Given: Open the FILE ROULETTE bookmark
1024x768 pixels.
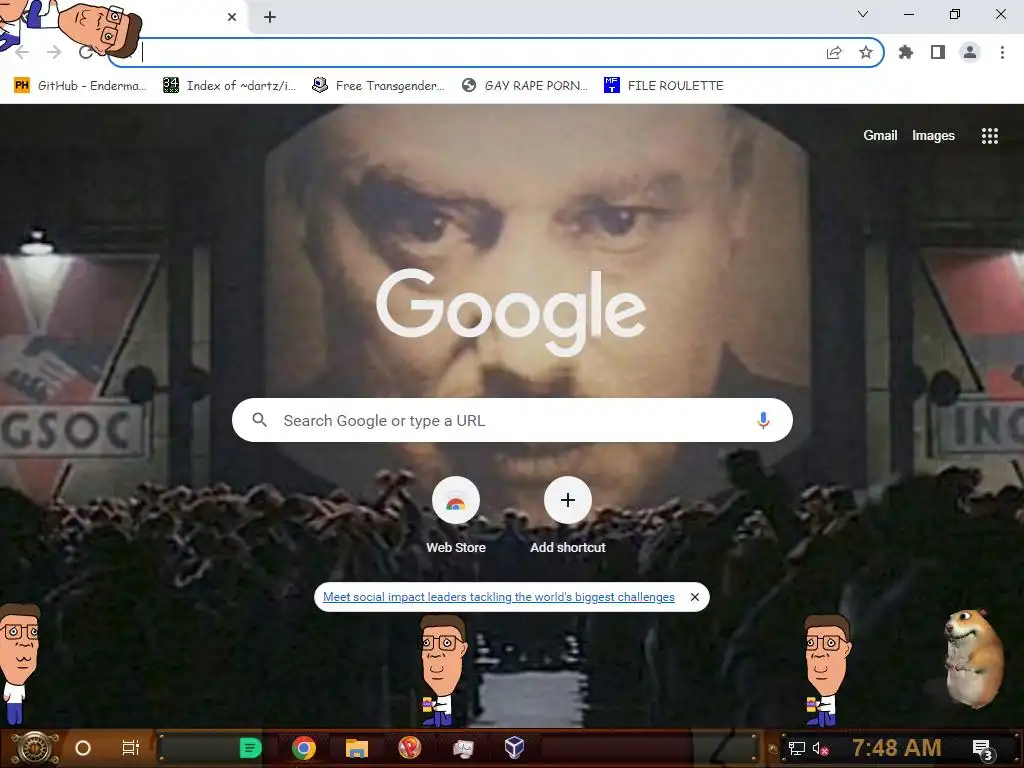Looking at the screenshot, I should click(x=664, y=86).
